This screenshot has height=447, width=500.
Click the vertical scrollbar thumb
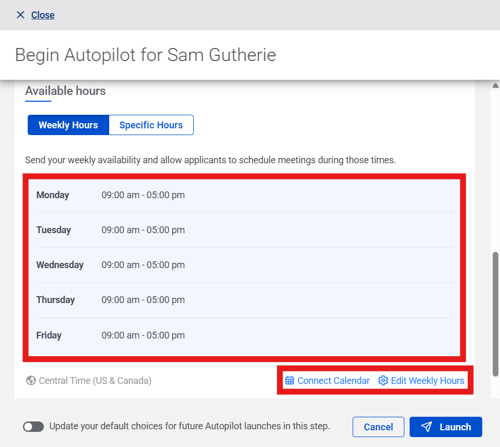tap(495, 314)
